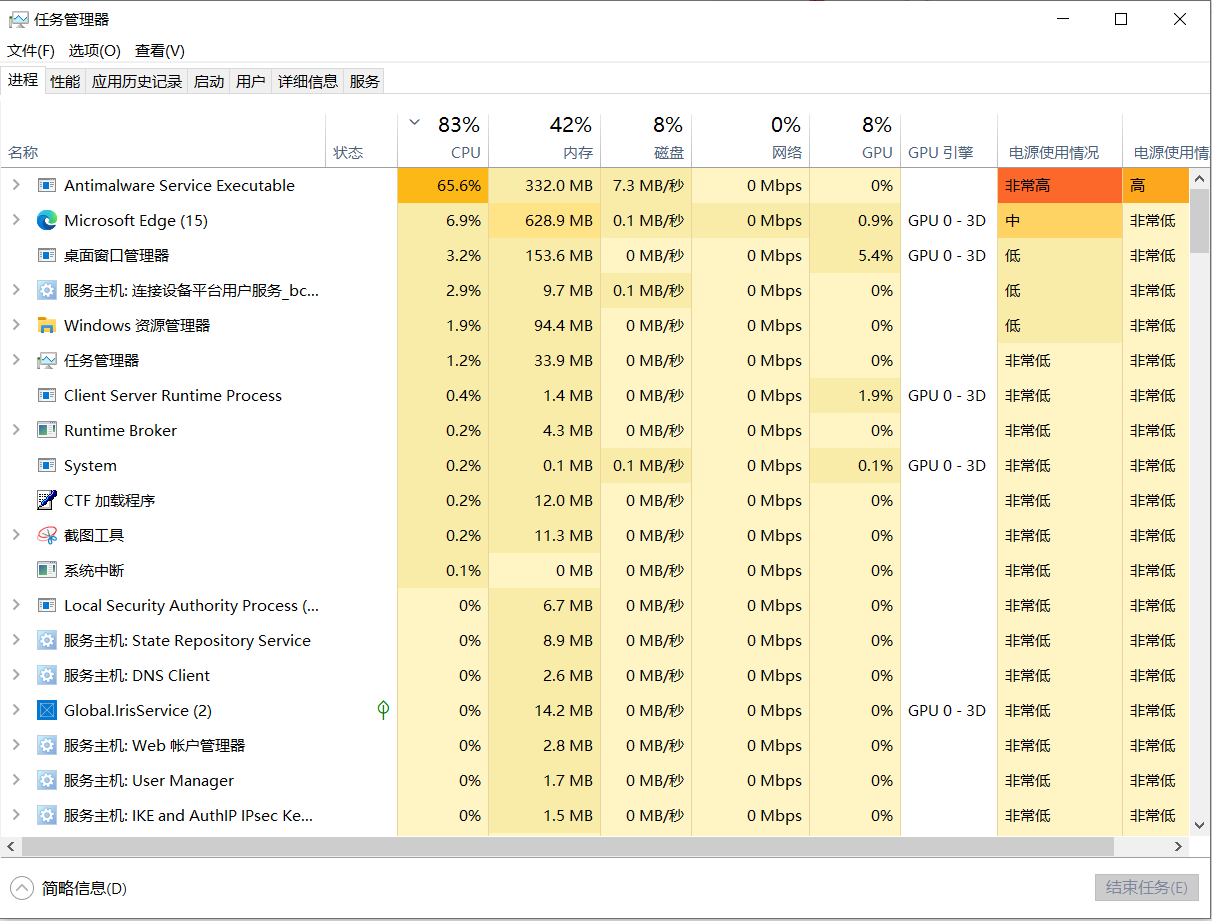The height and width of the screenshot is (921, 1212).
Task: Click the User Manager gear icon
Action: coord(46,780)
